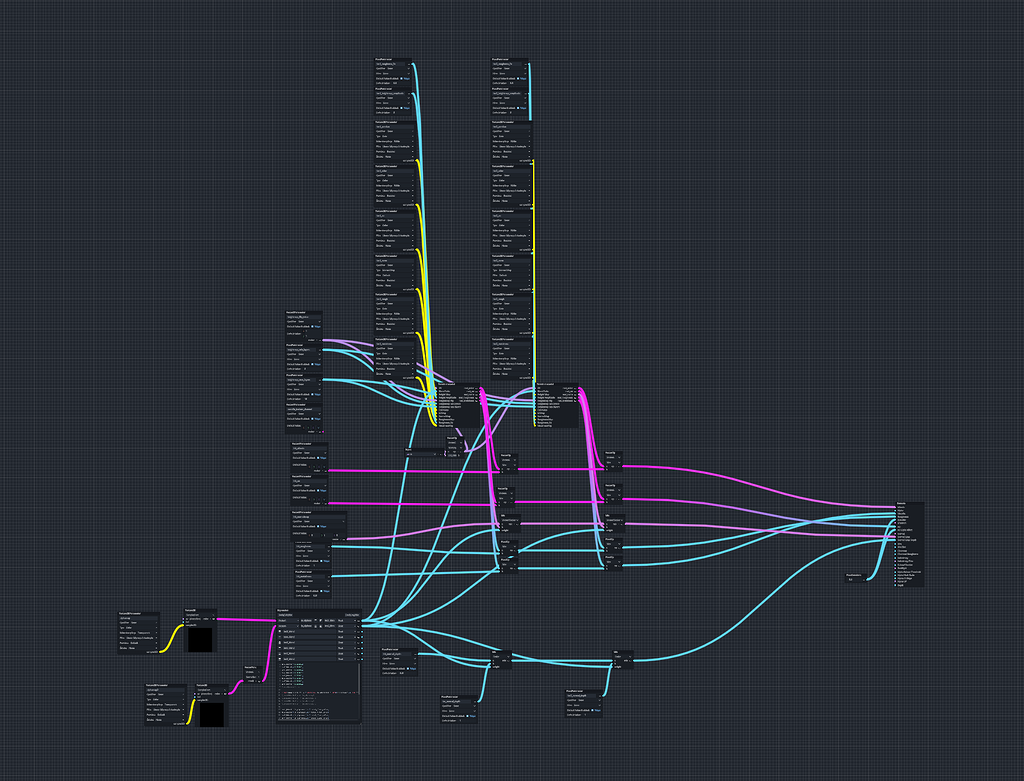
Task: Toggle the checkbox in the bottom-right FloatParameter node
Action: tap(590, 708)
